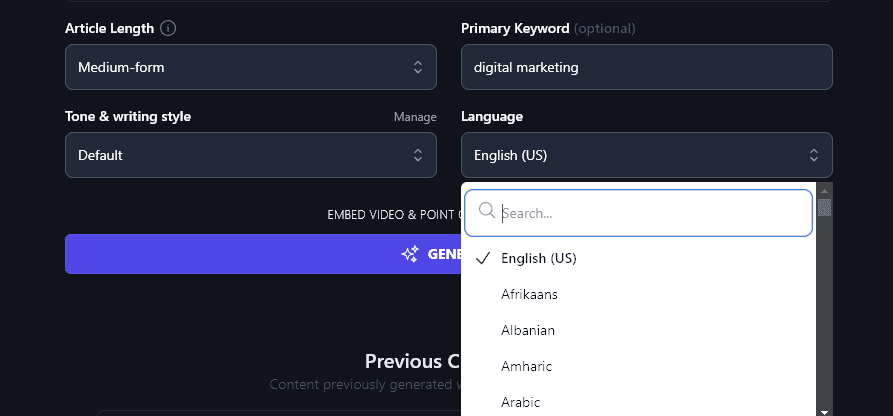Focus the language Search field
Viewport: 893px width, 416px height.
650,213
